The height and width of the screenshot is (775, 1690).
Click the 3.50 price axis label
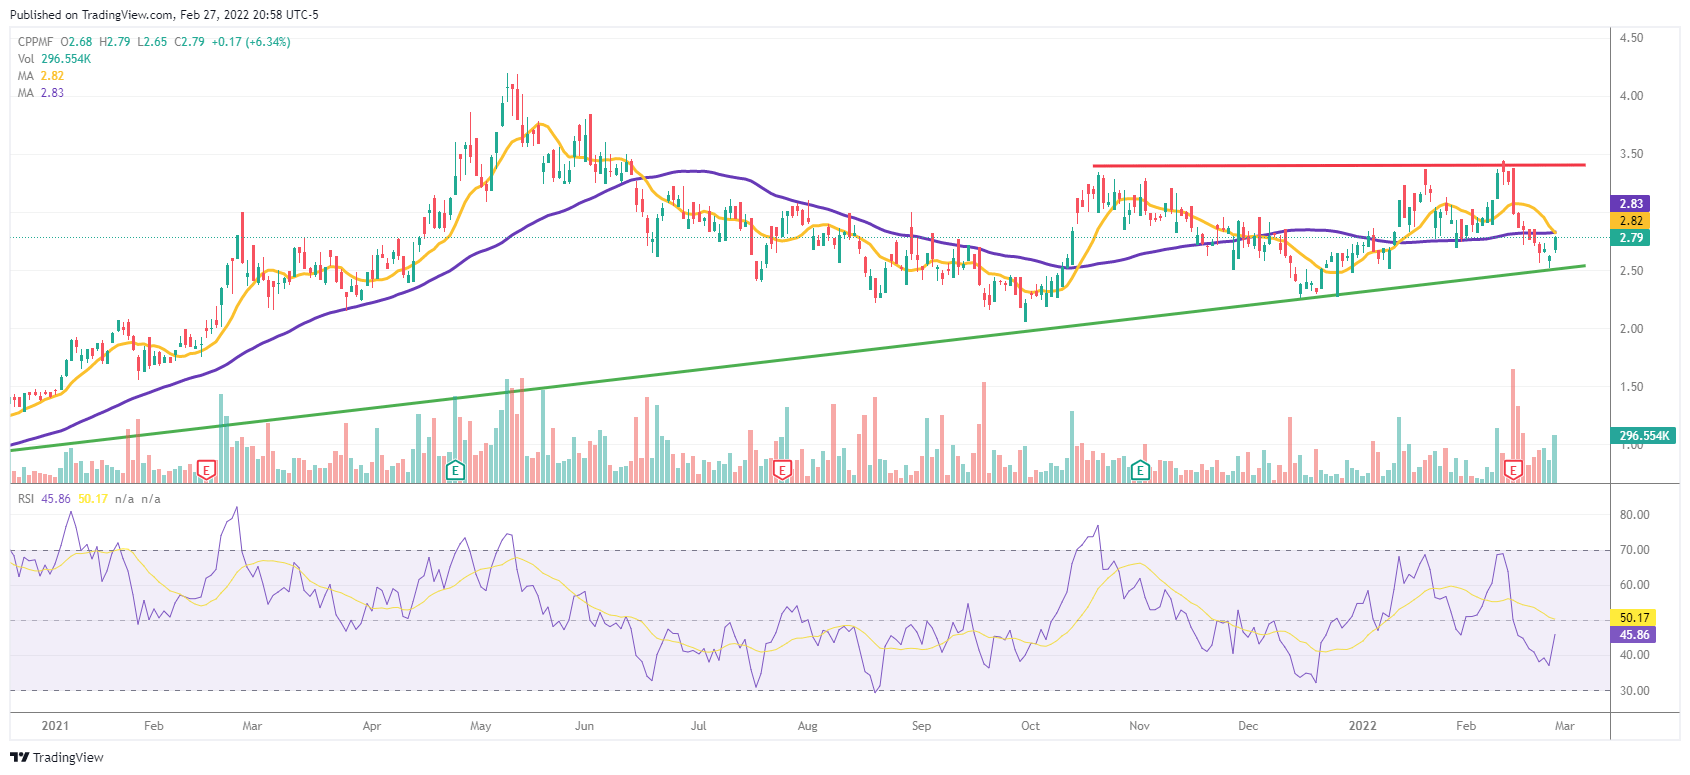click(1631, 154)
